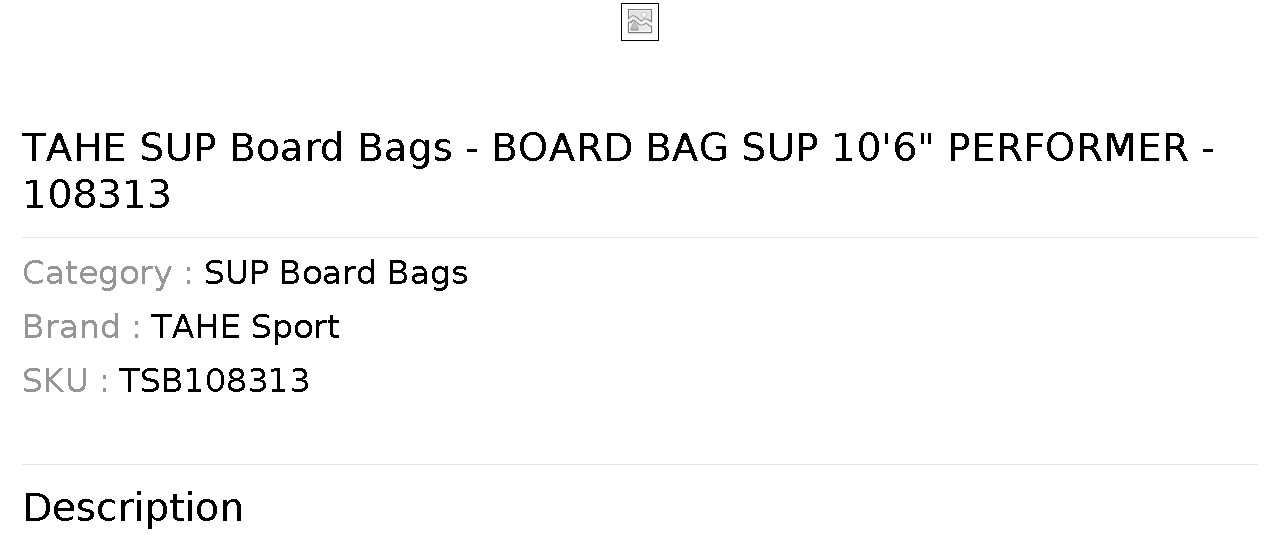The height and width of the screenshot is (553, 1280).
Task: Click the divider line under the title
Action: pos(640,237)
